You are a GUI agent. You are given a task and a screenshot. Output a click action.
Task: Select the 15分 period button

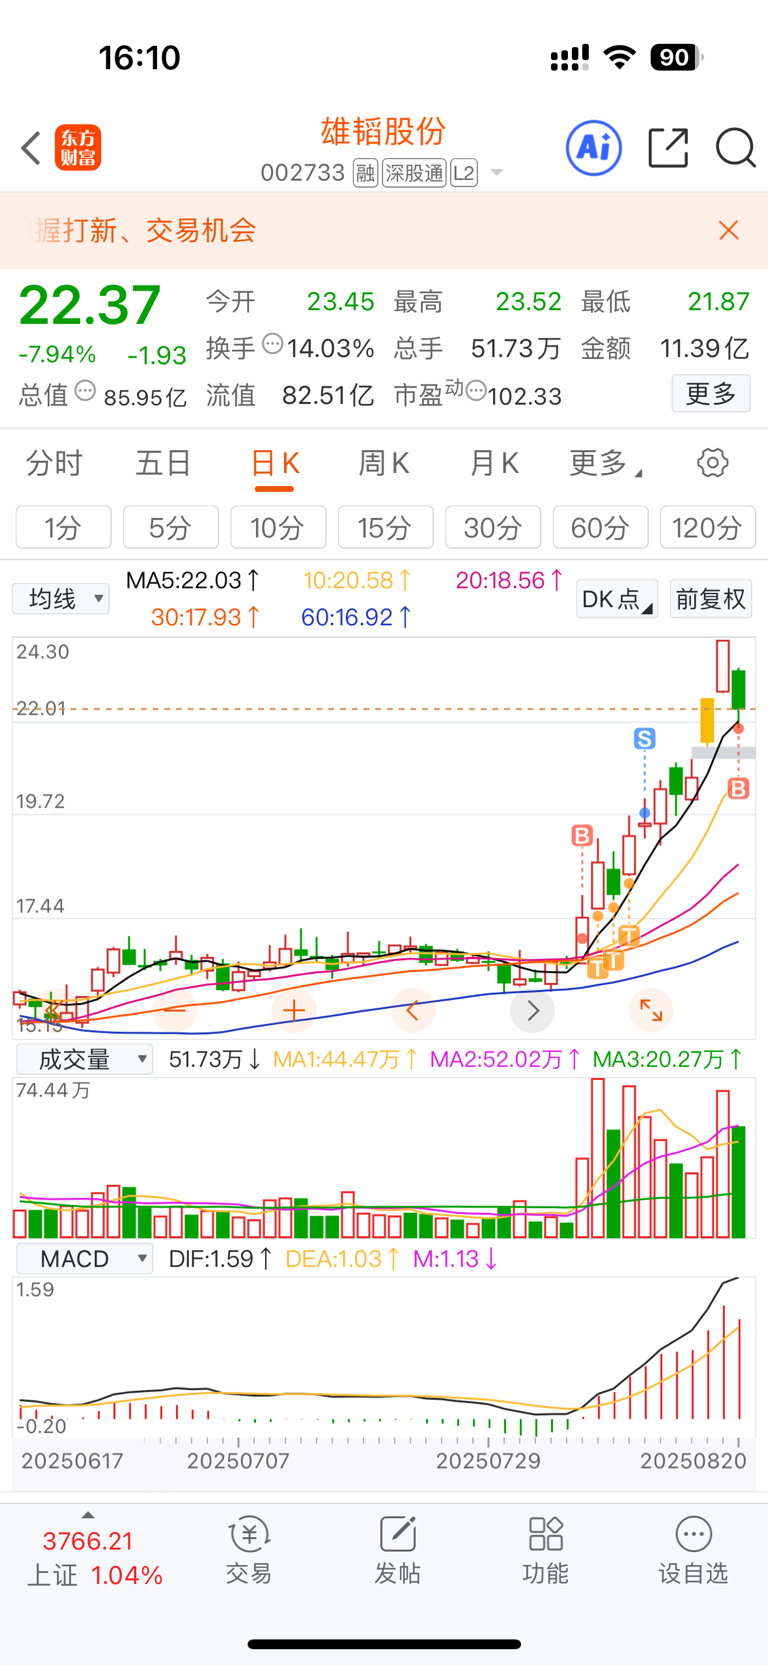tap(385, 527)
